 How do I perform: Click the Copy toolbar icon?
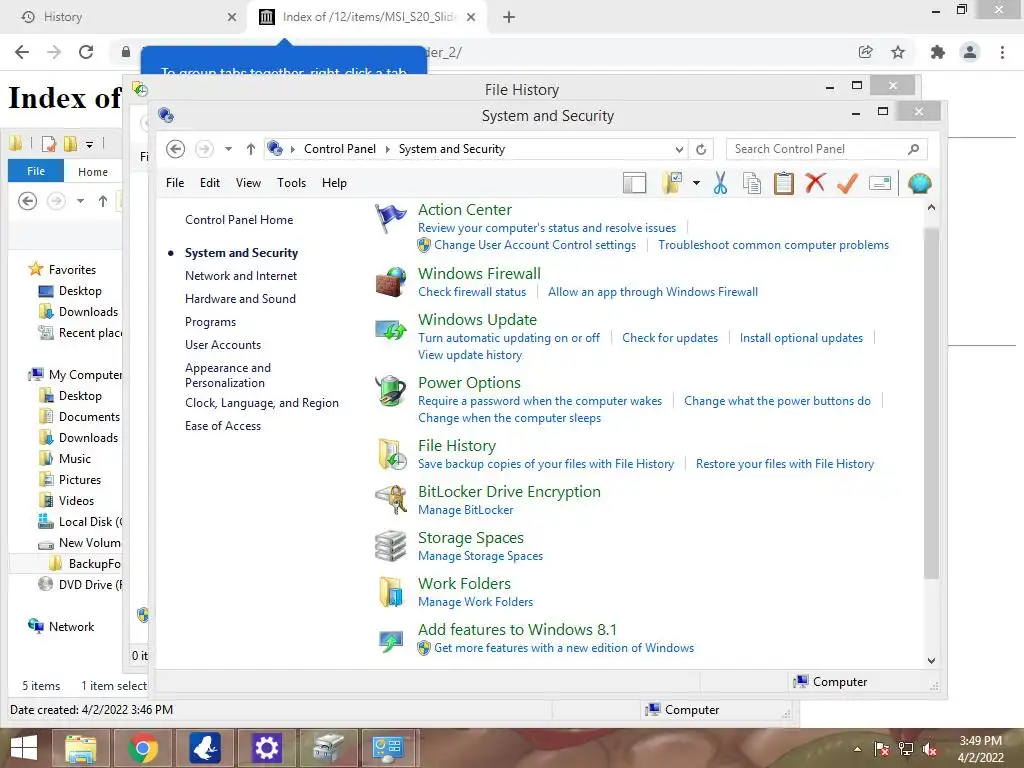tap(752, 184)
